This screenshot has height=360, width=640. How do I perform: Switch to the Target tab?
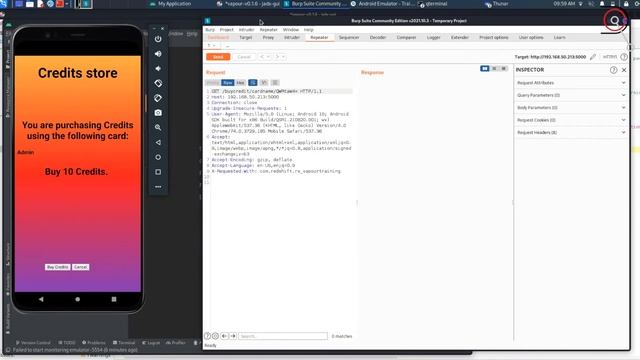(245, 38)
